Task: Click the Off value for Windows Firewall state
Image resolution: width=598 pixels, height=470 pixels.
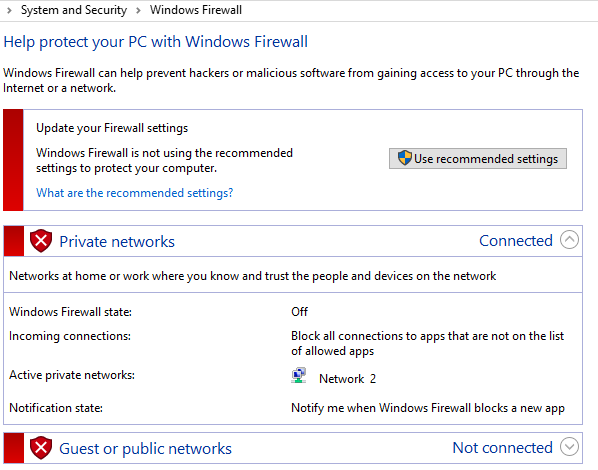Action: click(x=299, y=312)
